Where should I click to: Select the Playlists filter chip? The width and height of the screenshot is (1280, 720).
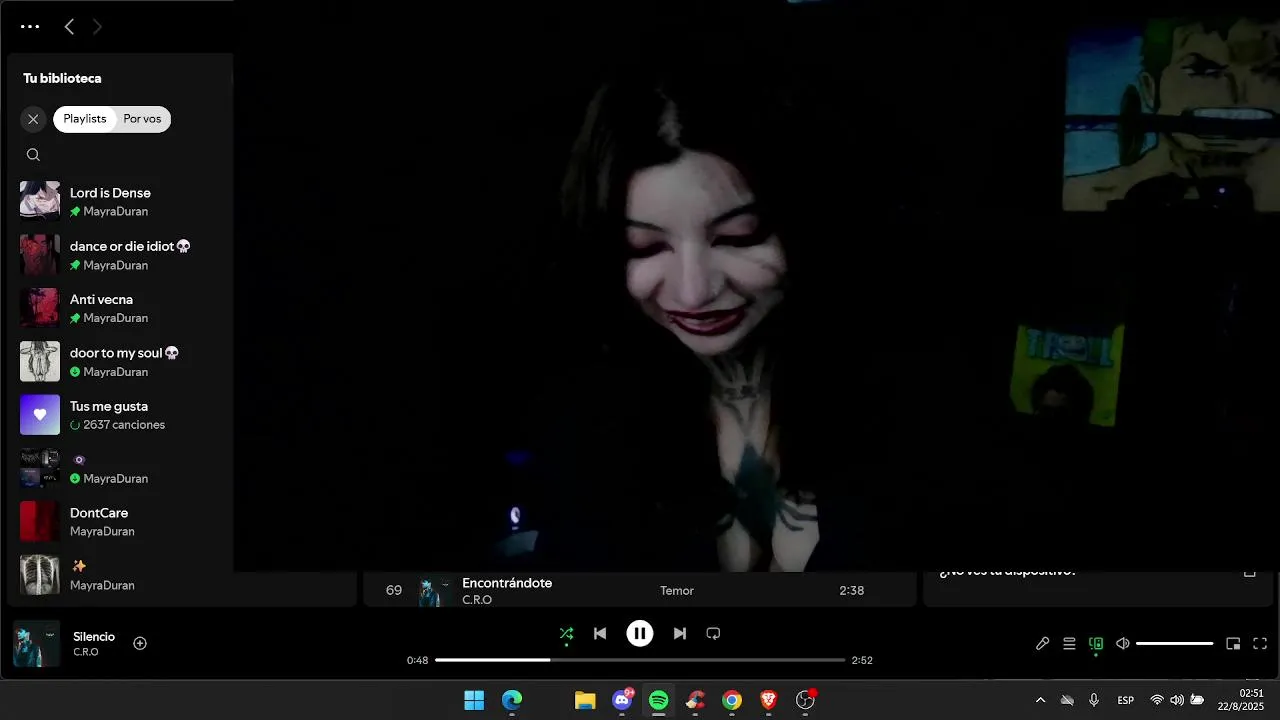pyautogui.click(x=85, y=119)
